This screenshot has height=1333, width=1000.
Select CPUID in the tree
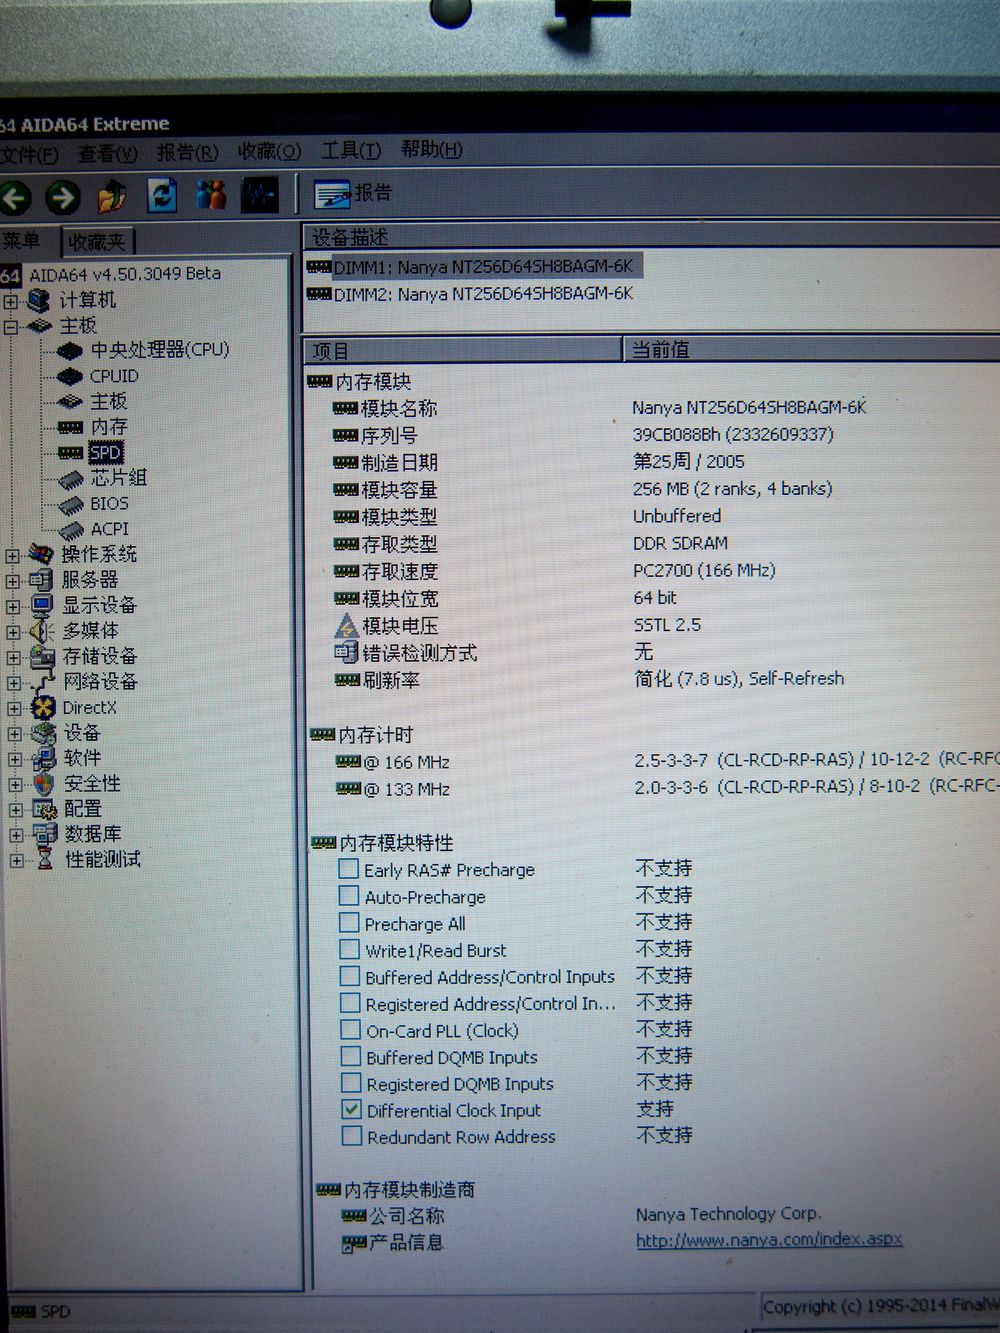tap(114, 376)
